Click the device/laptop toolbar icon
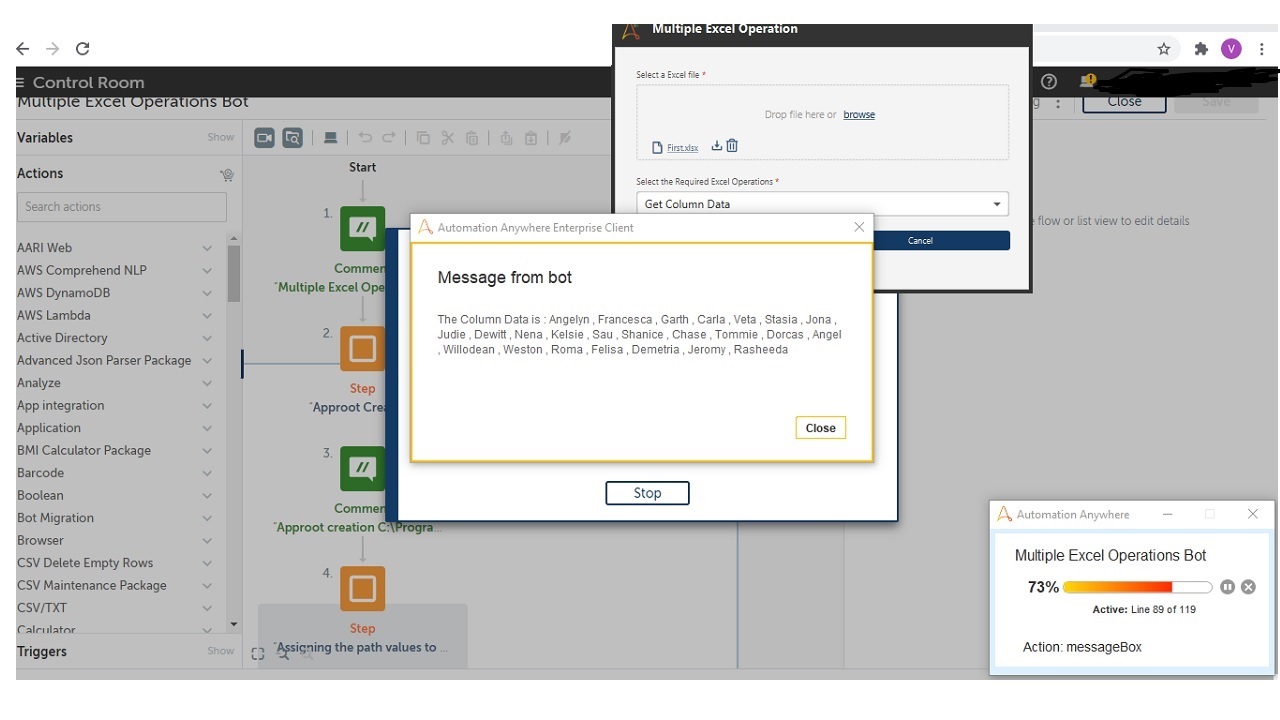This screenshot has height=720, width=1280. coord(330,138)
